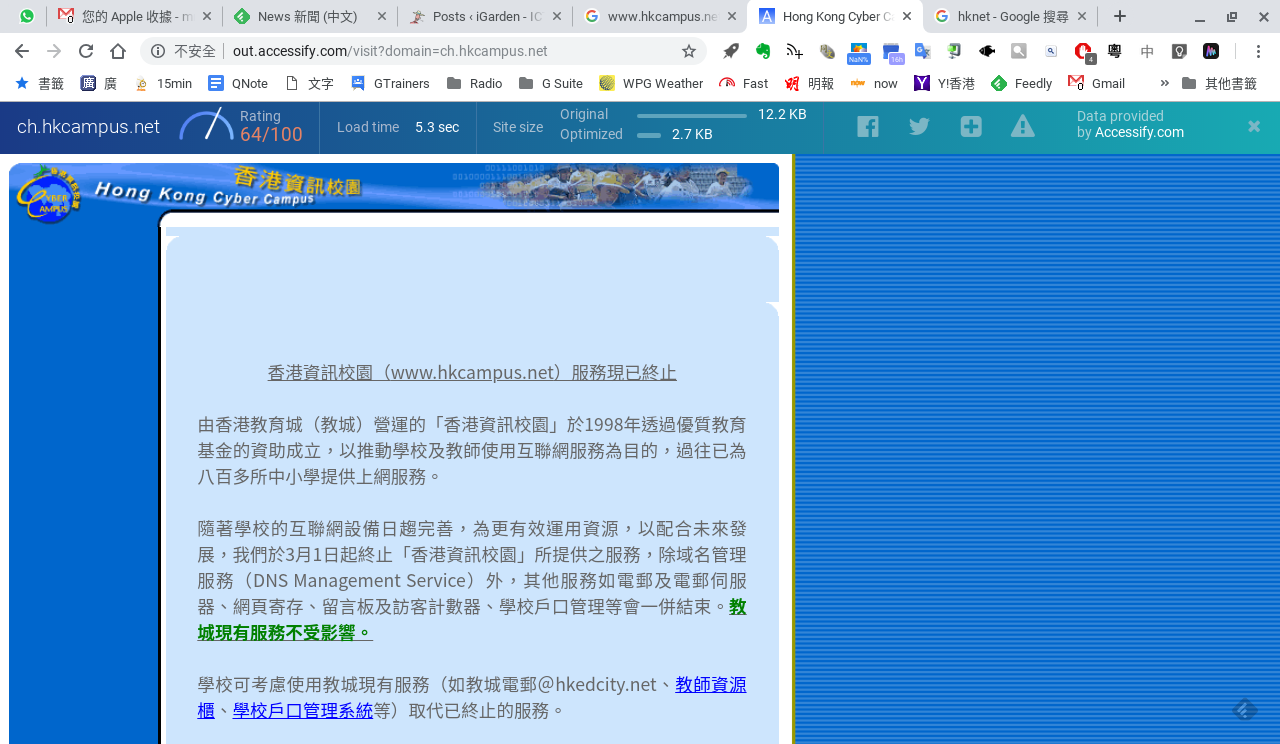Open the Google Translate extension
1280x744 pixels.
pos(922,51)
